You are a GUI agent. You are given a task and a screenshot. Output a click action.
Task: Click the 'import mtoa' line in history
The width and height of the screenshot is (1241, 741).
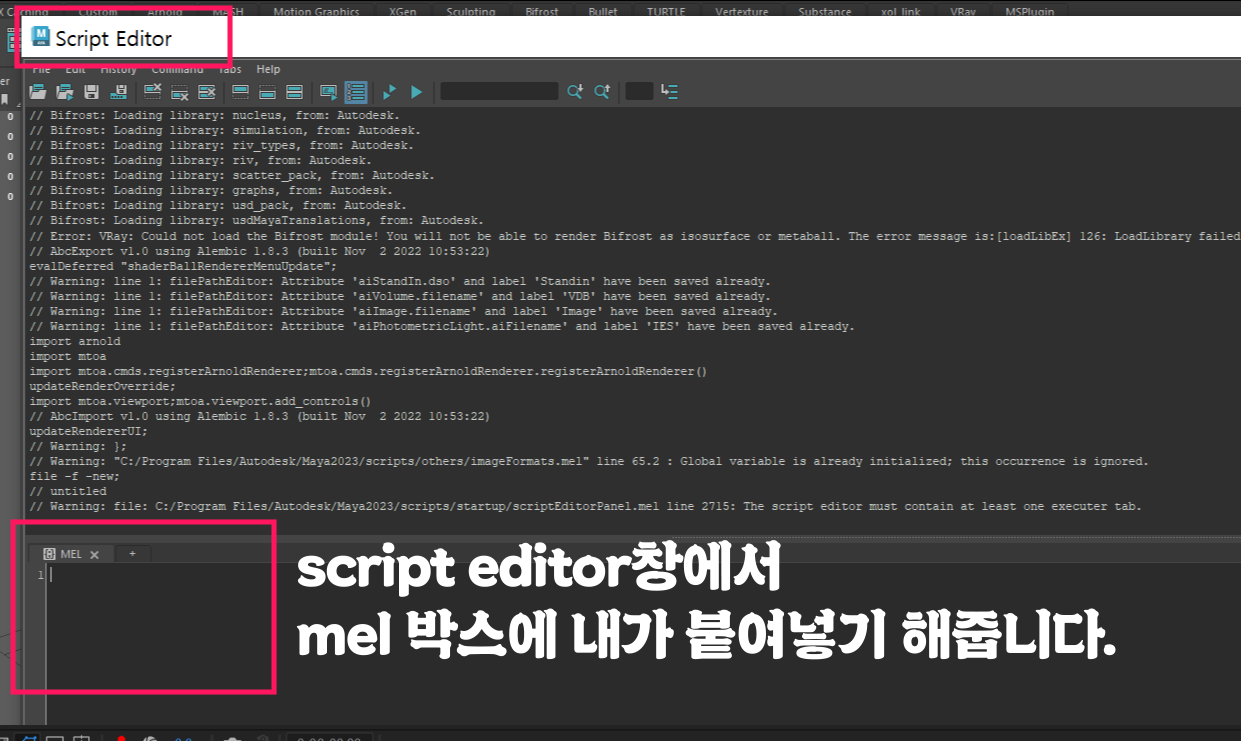pos(68,356)
